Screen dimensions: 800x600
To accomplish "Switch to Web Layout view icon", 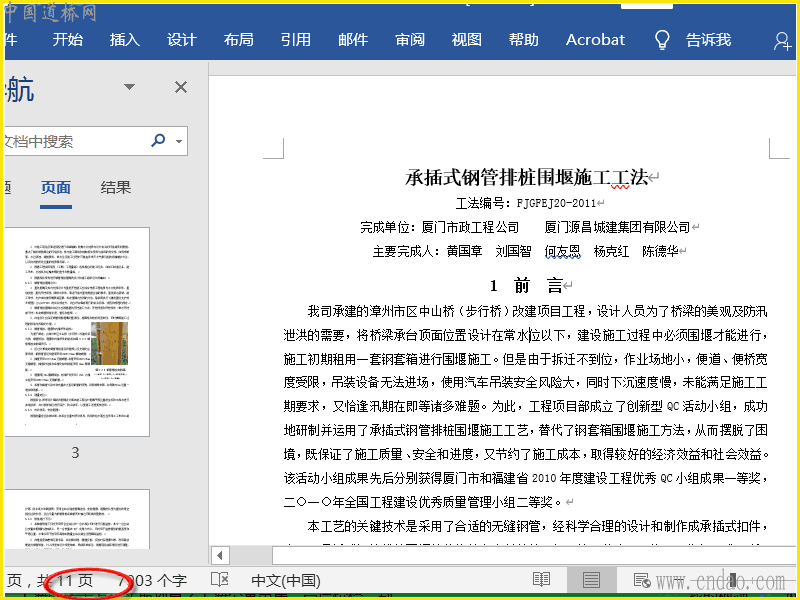I will coord(642,580).
